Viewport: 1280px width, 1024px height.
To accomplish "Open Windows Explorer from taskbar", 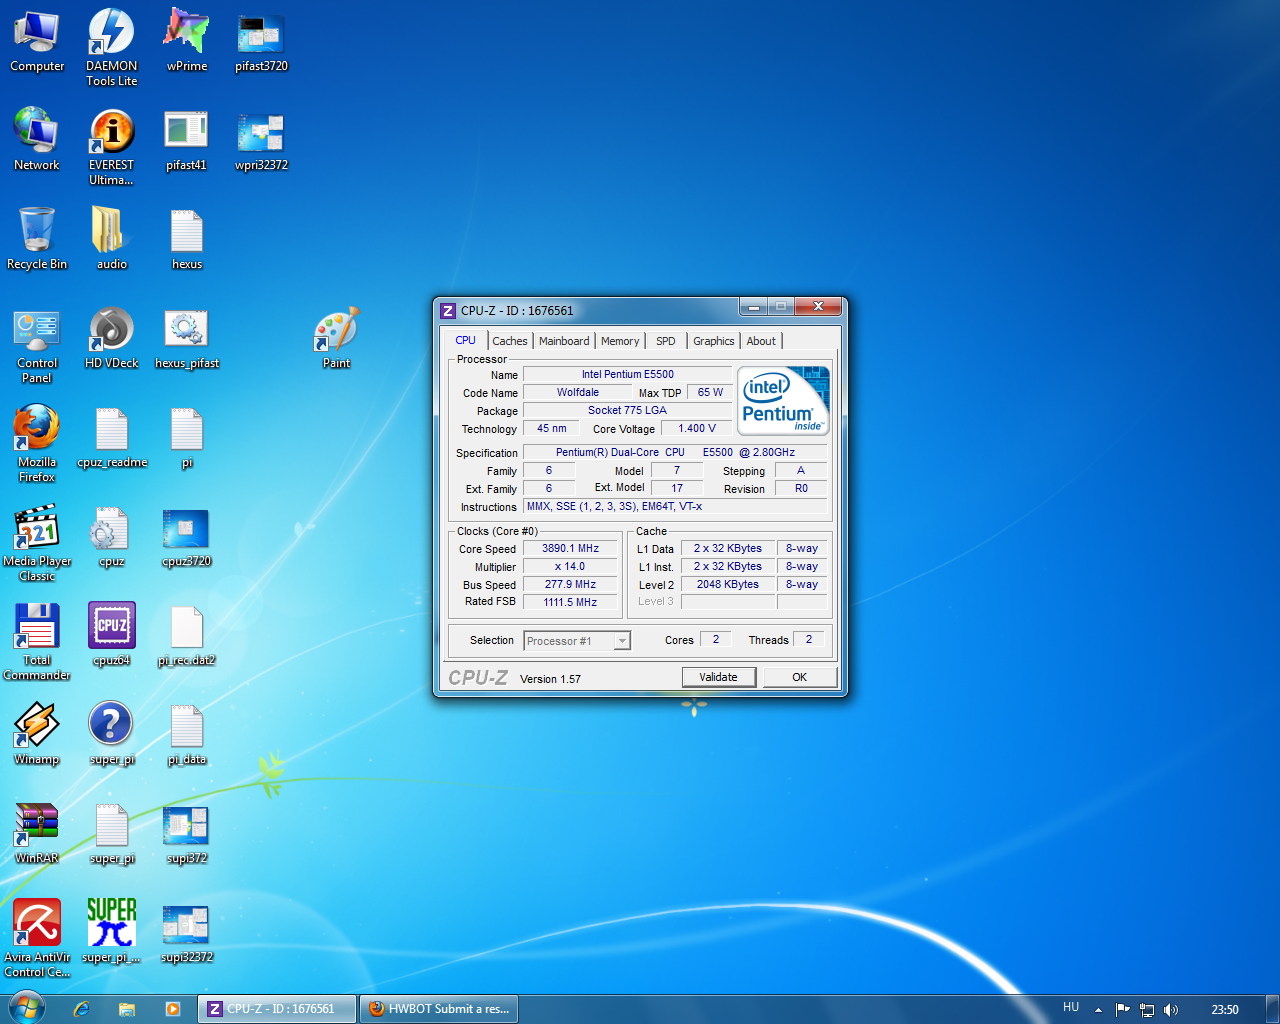I will point(127,1009).
